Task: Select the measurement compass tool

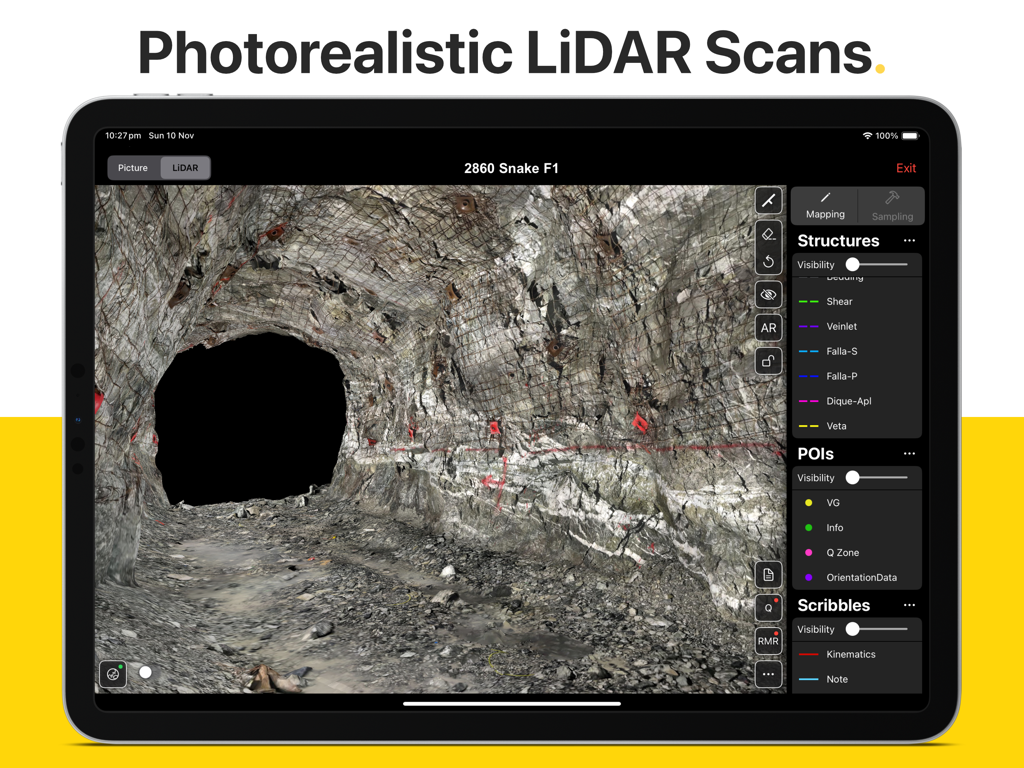Action: pos(768,200)
